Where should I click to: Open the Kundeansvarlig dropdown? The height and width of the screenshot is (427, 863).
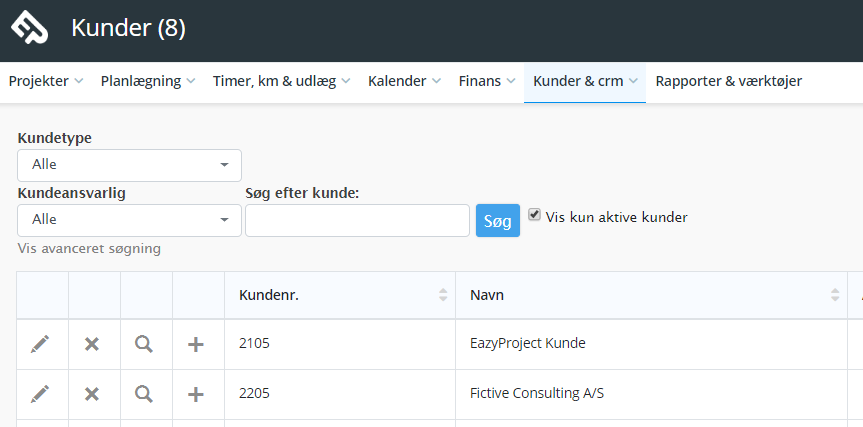pyautogui.click(x=129, y=220)
